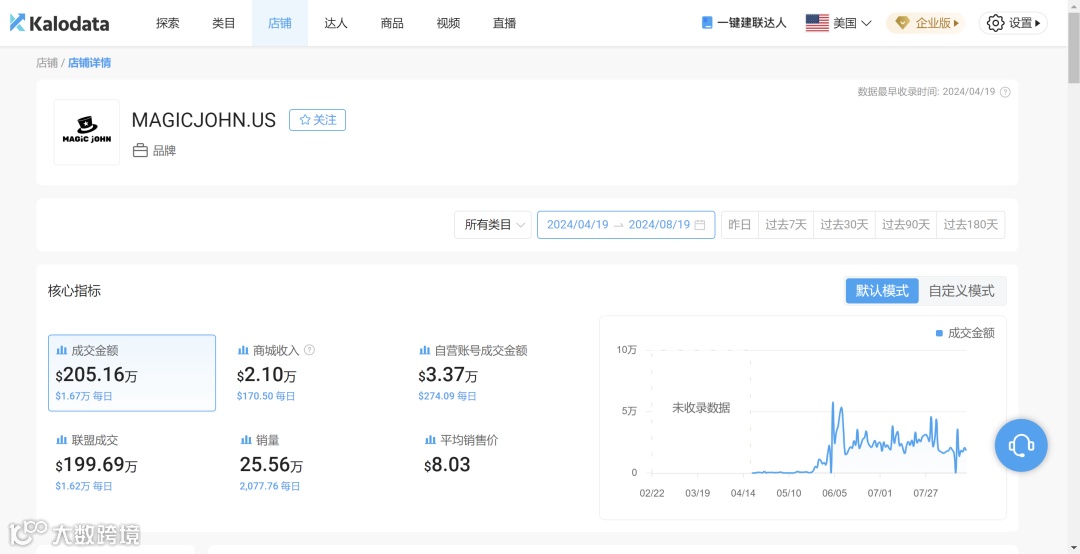This screenshot has width=1080, height=554.
Task: Click the date range input field
Action: (626, 225)
